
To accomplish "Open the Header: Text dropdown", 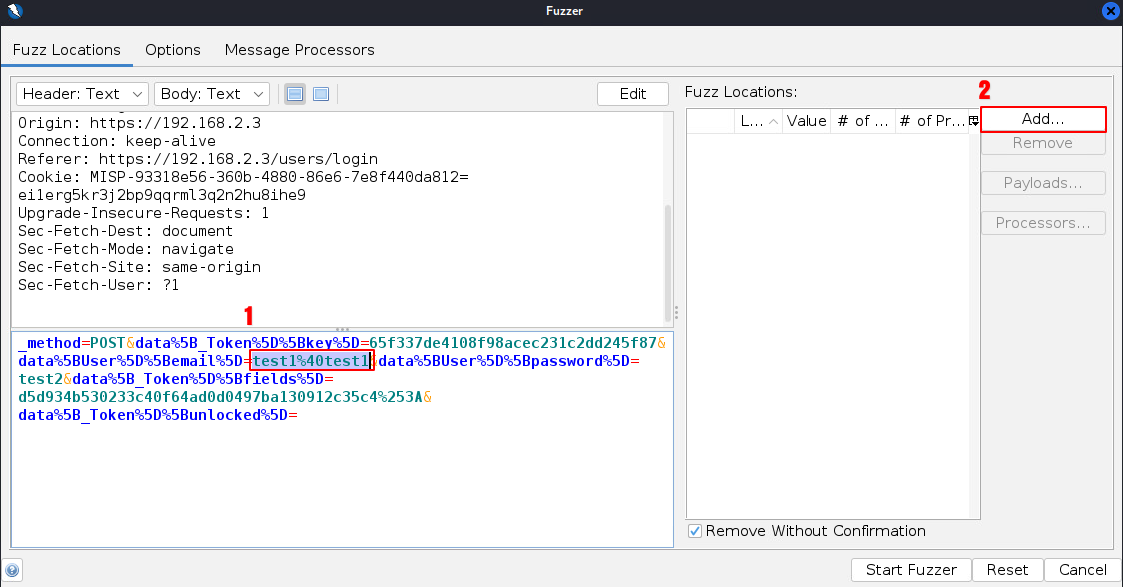I will [x=83, y=94].
